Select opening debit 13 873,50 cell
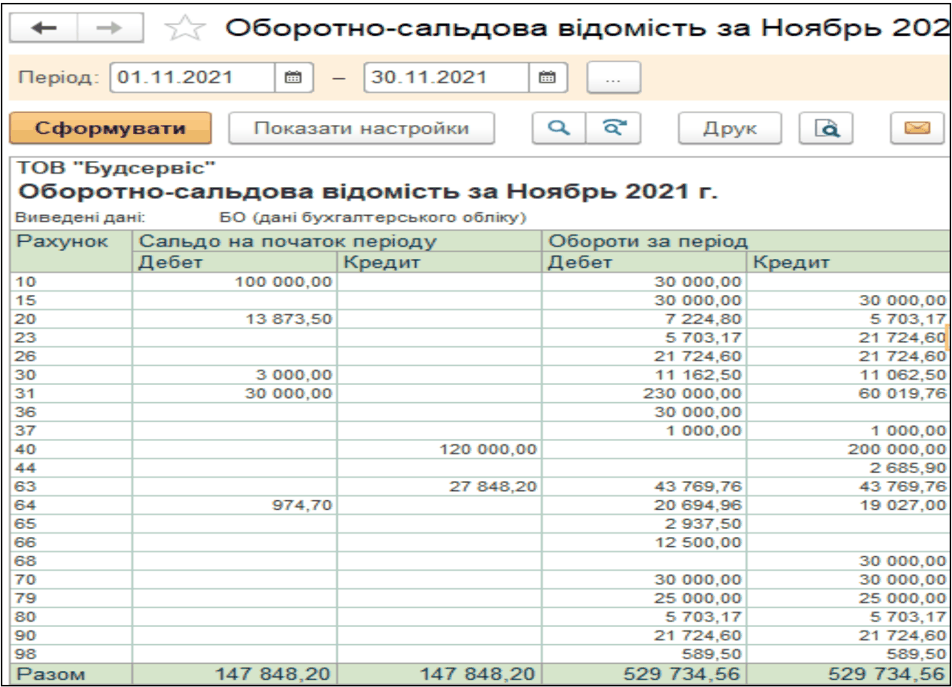The width and height of the screenshot is (952, 687). coord(234,319)
